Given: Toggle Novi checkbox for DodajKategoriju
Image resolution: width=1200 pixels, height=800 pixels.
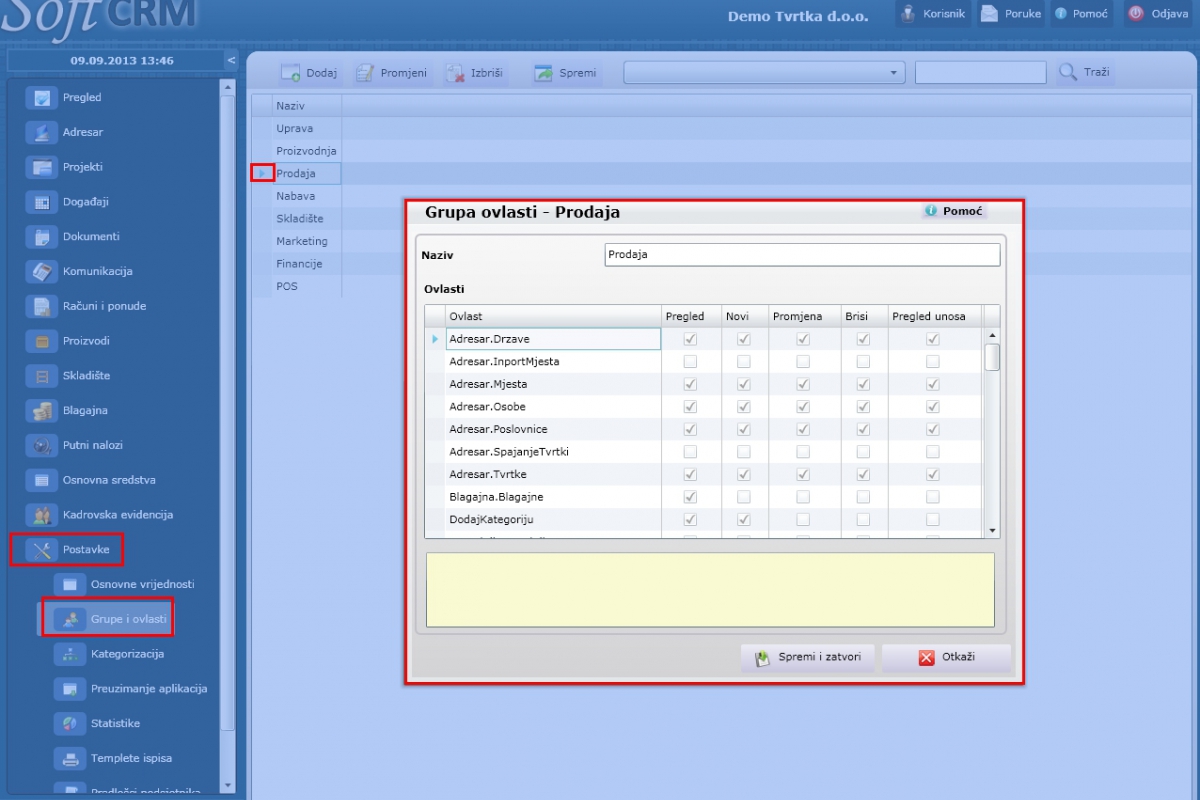Looking at the screenshot, I should pos(743,519).
